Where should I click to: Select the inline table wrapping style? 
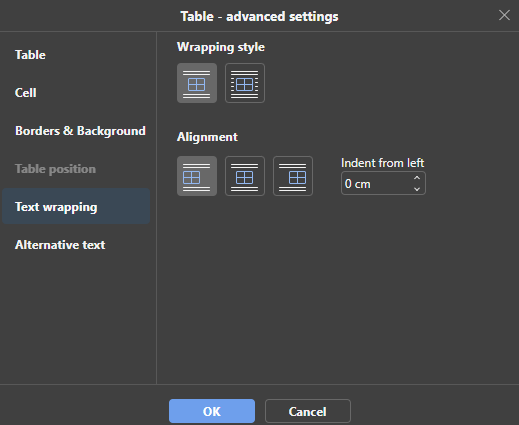[x=197, y=83]
